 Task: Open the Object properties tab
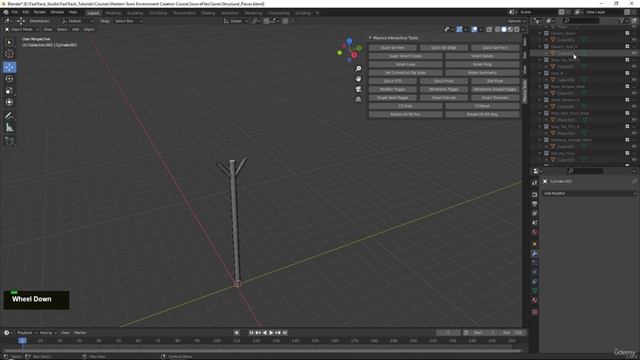click(x=534, y=244)
